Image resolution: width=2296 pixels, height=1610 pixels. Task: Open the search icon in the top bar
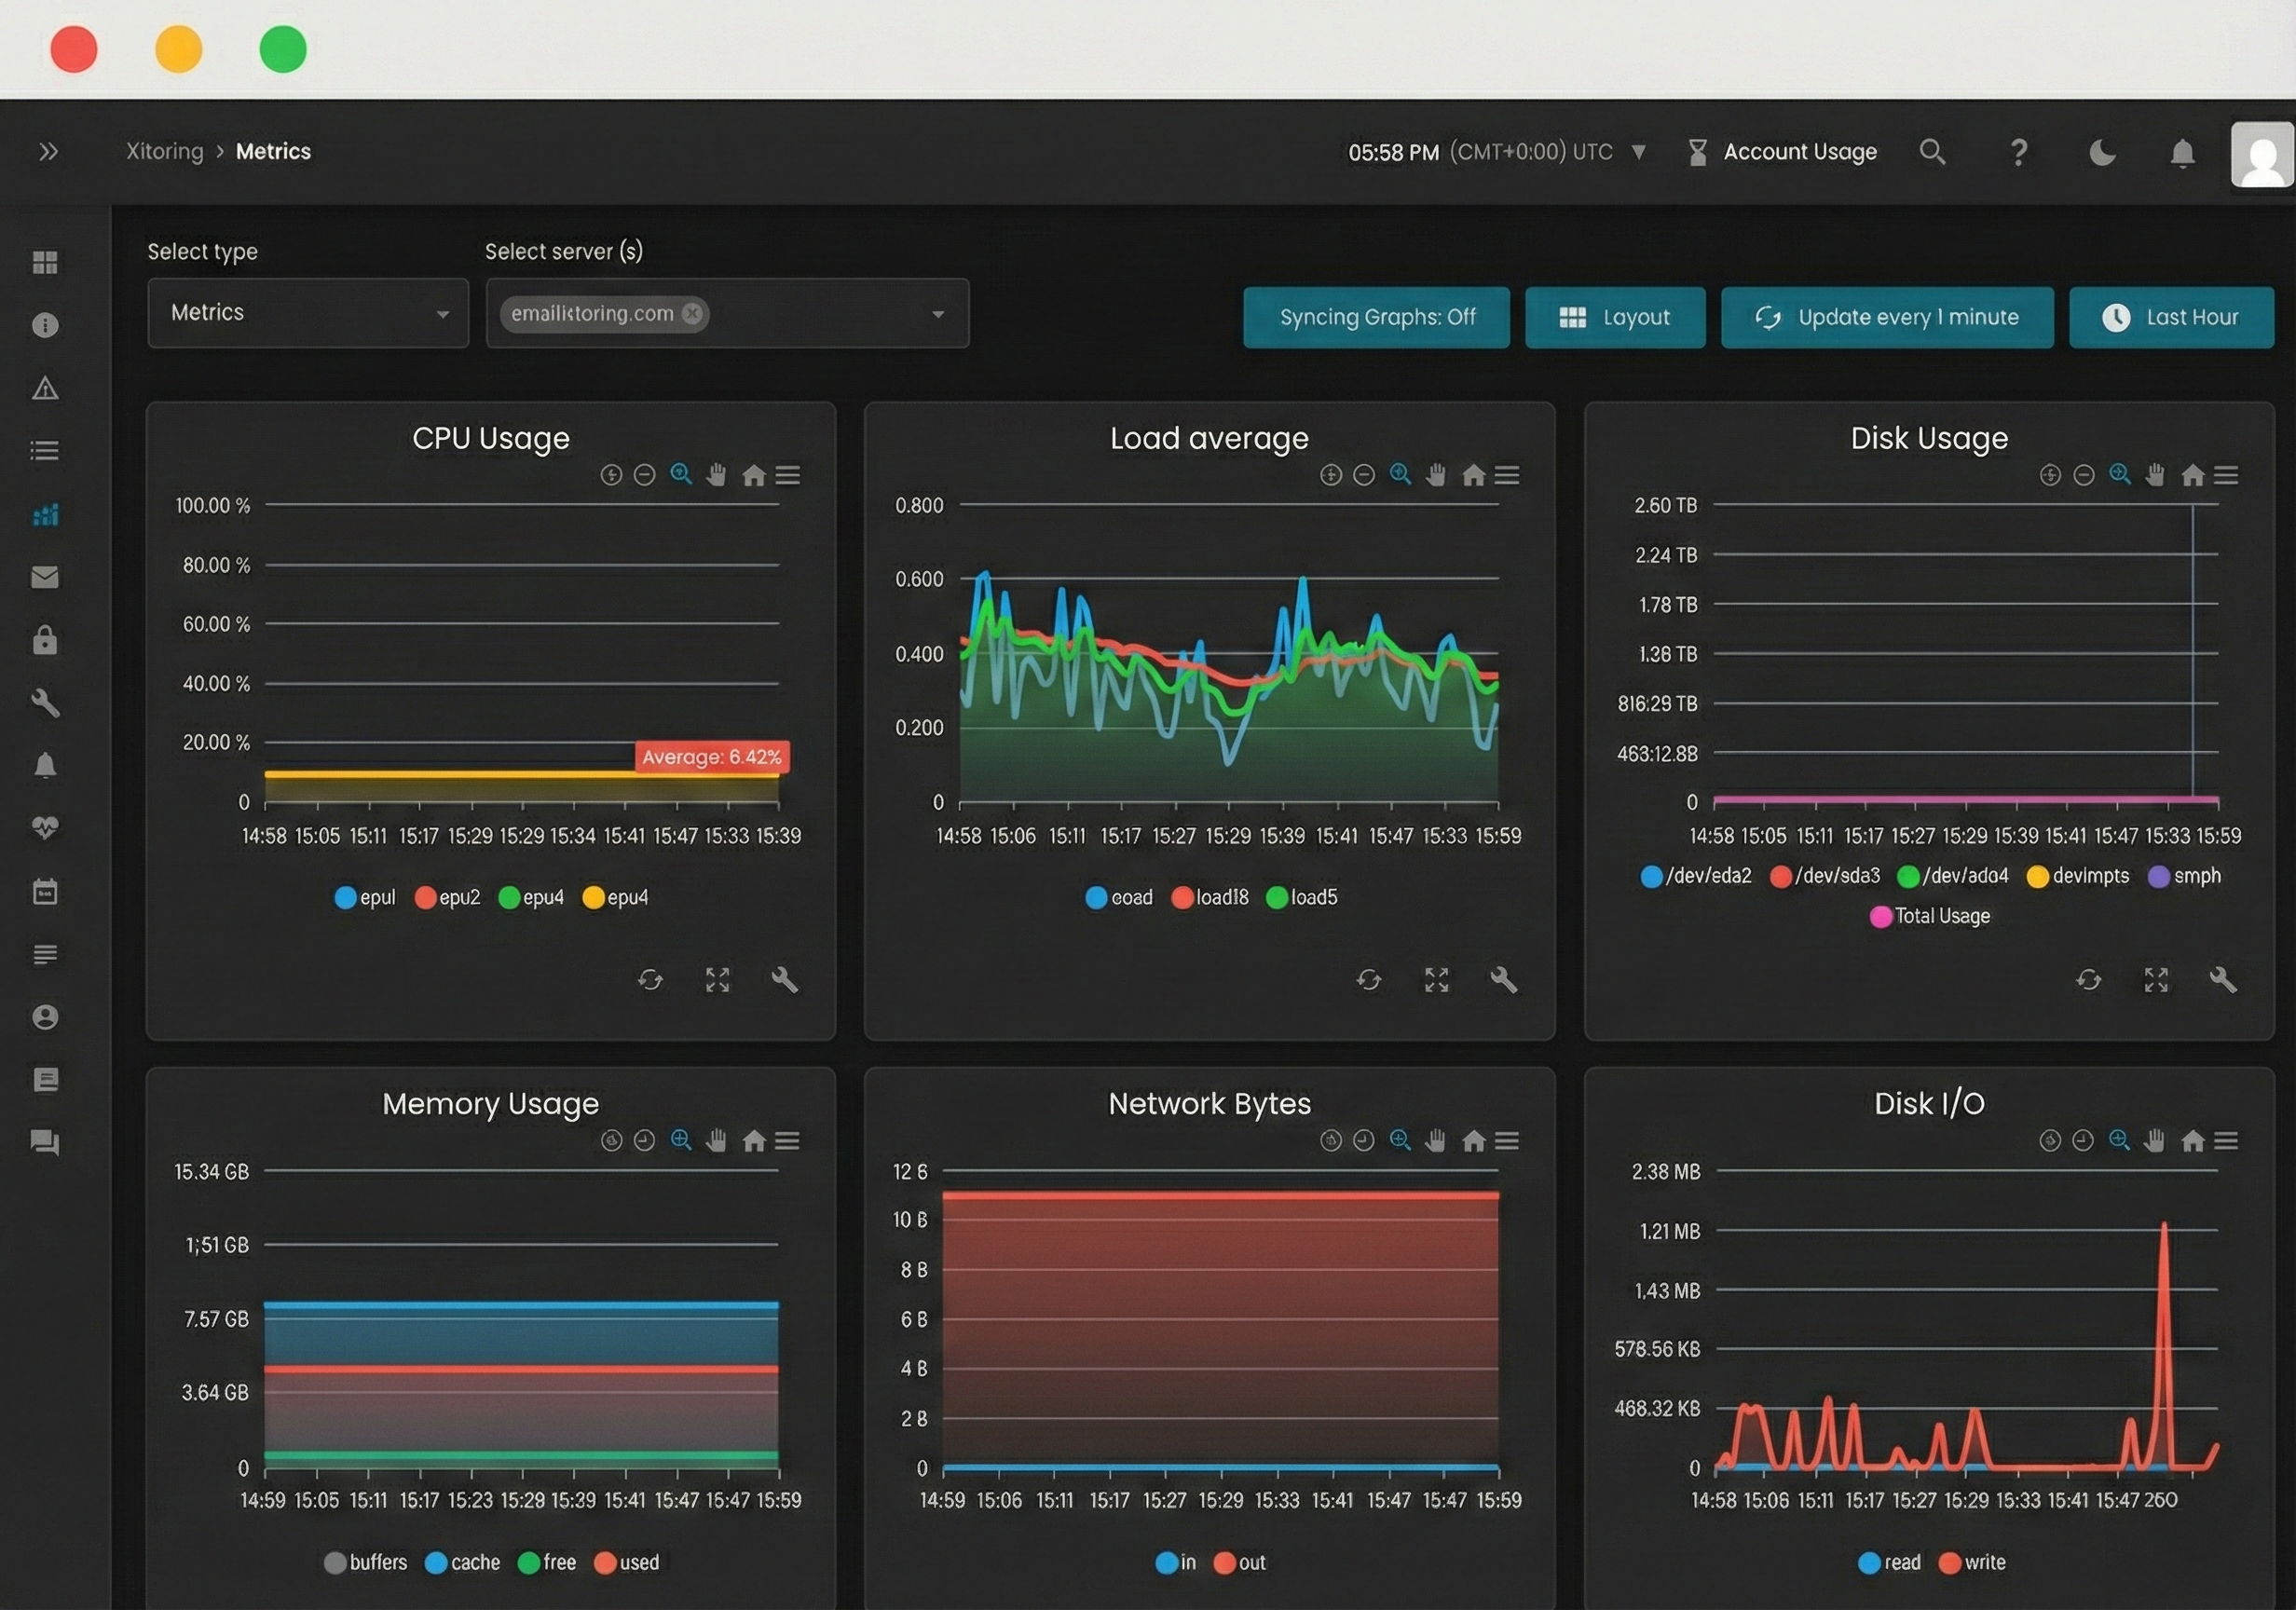[1932, 152]
